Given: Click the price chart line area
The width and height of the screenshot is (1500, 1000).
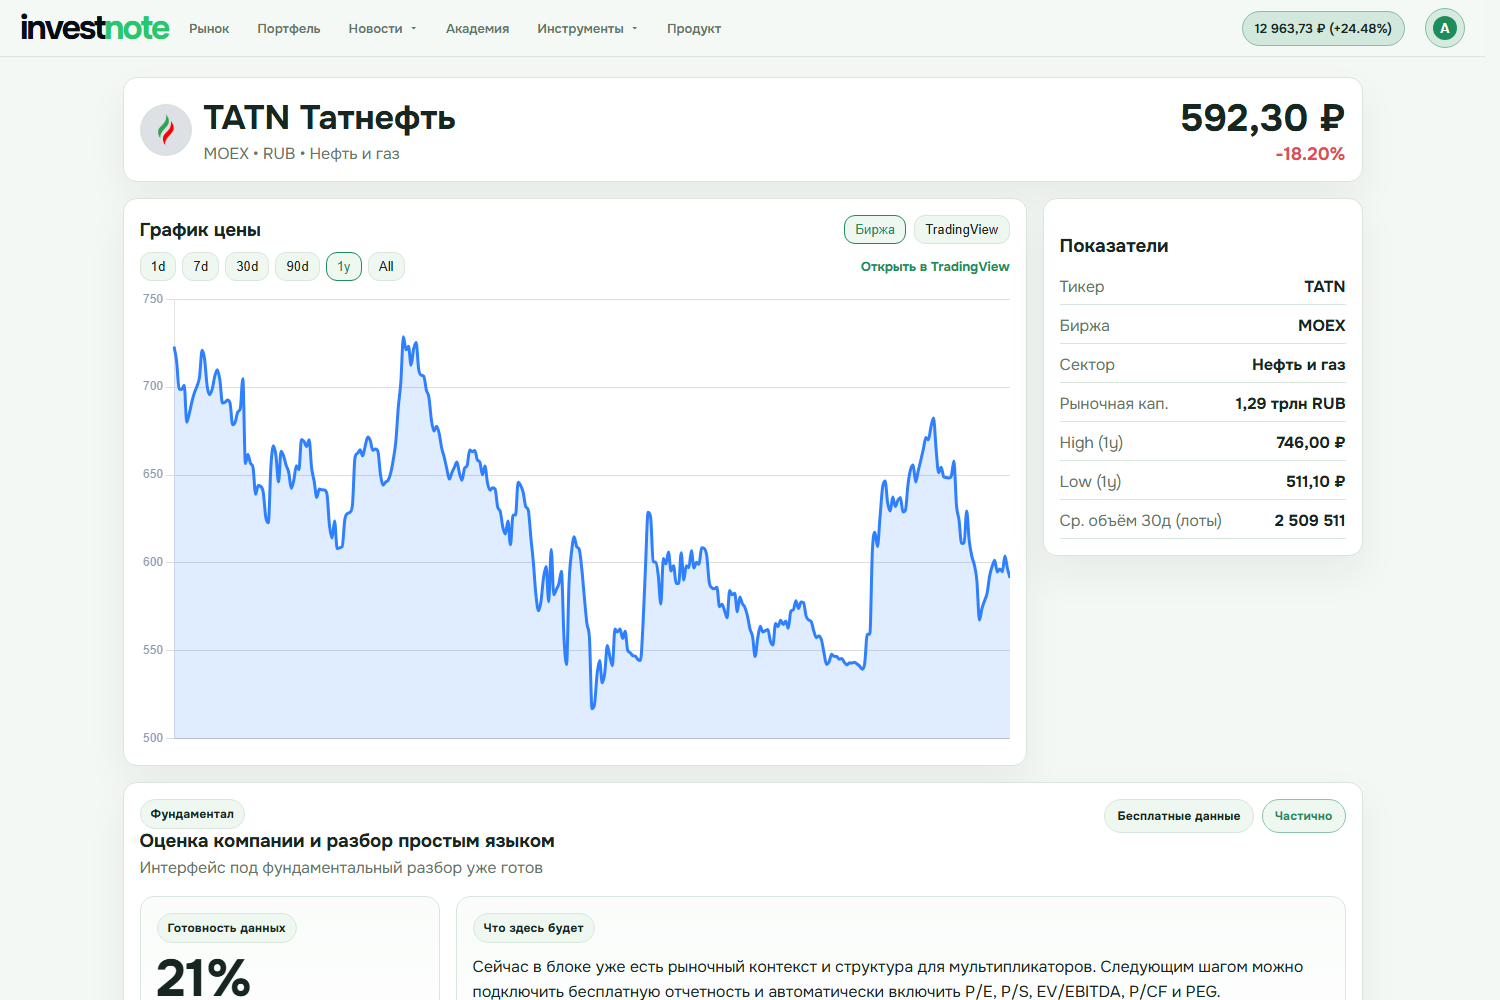Looking at the screenshot, I should [x=592, y=520].
